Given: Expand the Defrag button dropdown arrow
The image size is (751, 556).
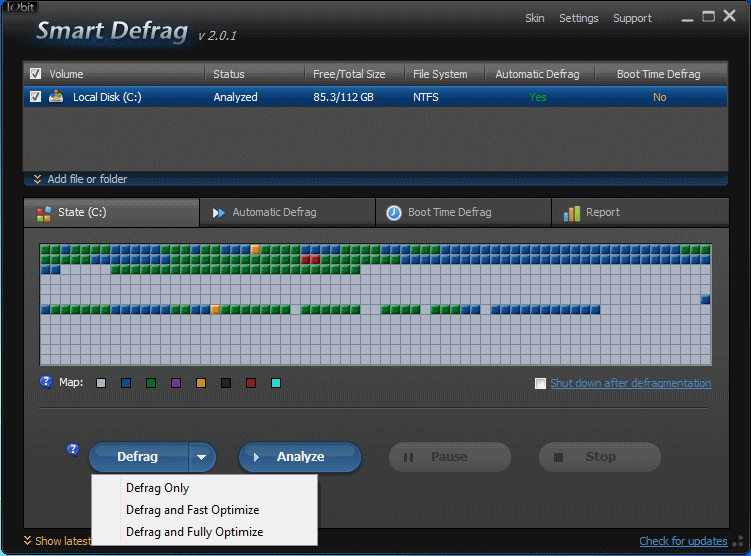Looking at the screenshot, I should pyautogui.click(x=202, y=457).
